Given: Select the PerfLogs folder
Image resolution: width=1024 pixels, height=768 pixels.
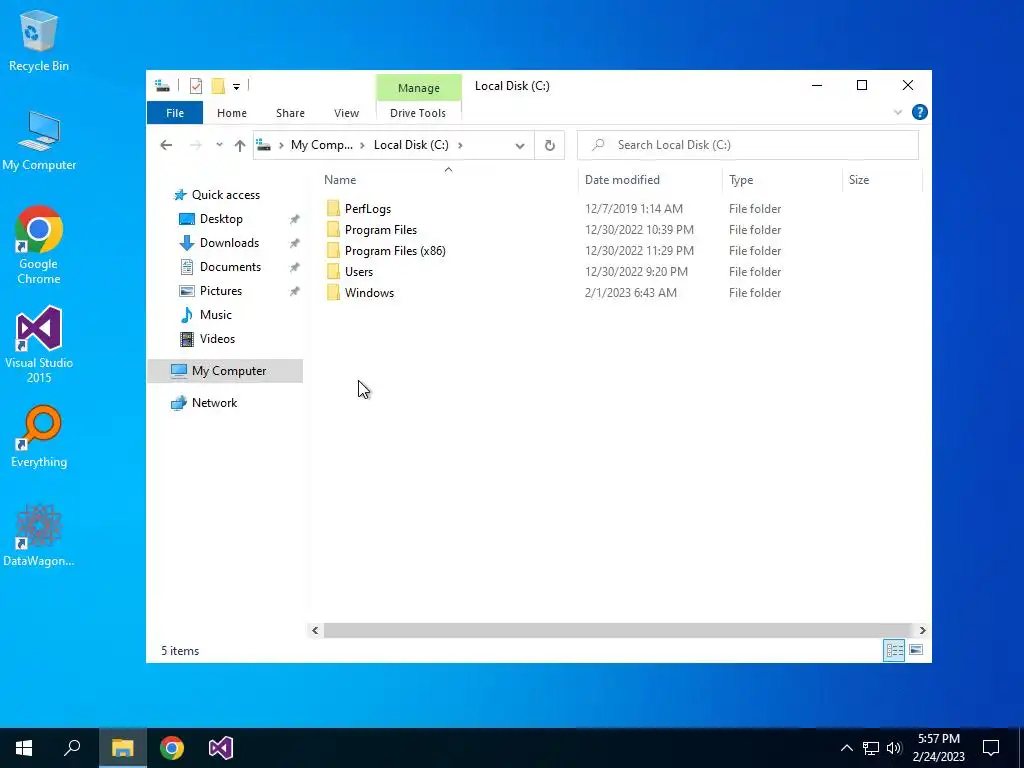Looking at the screenshot, I should point(368,209).
